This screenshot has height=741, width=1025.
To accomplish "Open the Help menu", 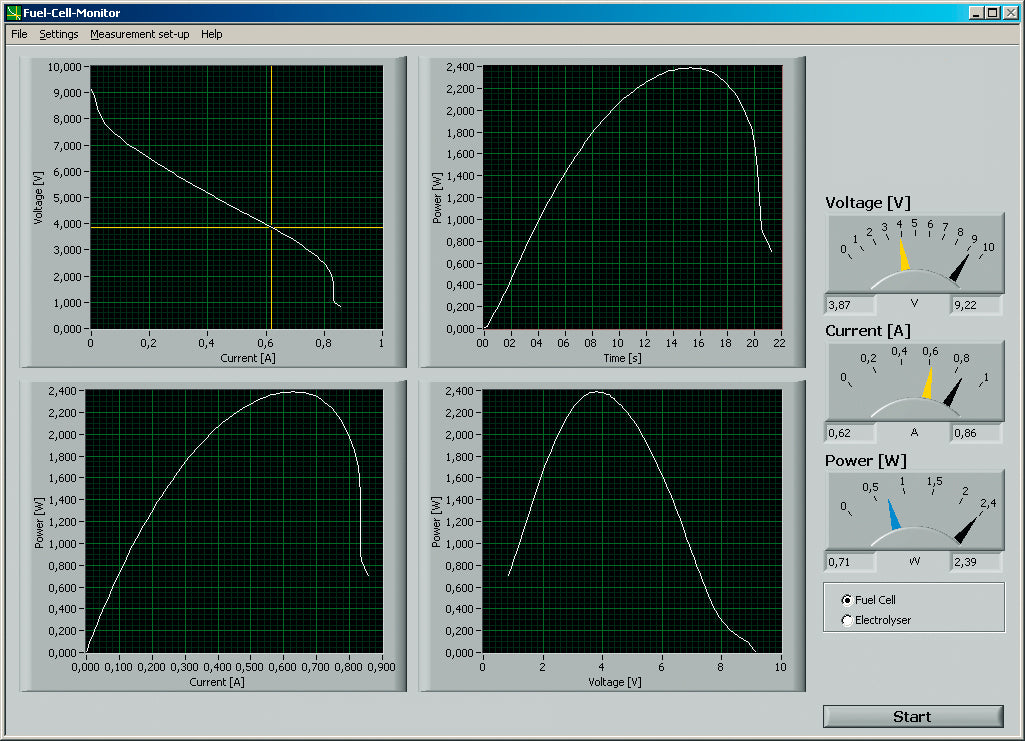I will (x=211, y=34).
